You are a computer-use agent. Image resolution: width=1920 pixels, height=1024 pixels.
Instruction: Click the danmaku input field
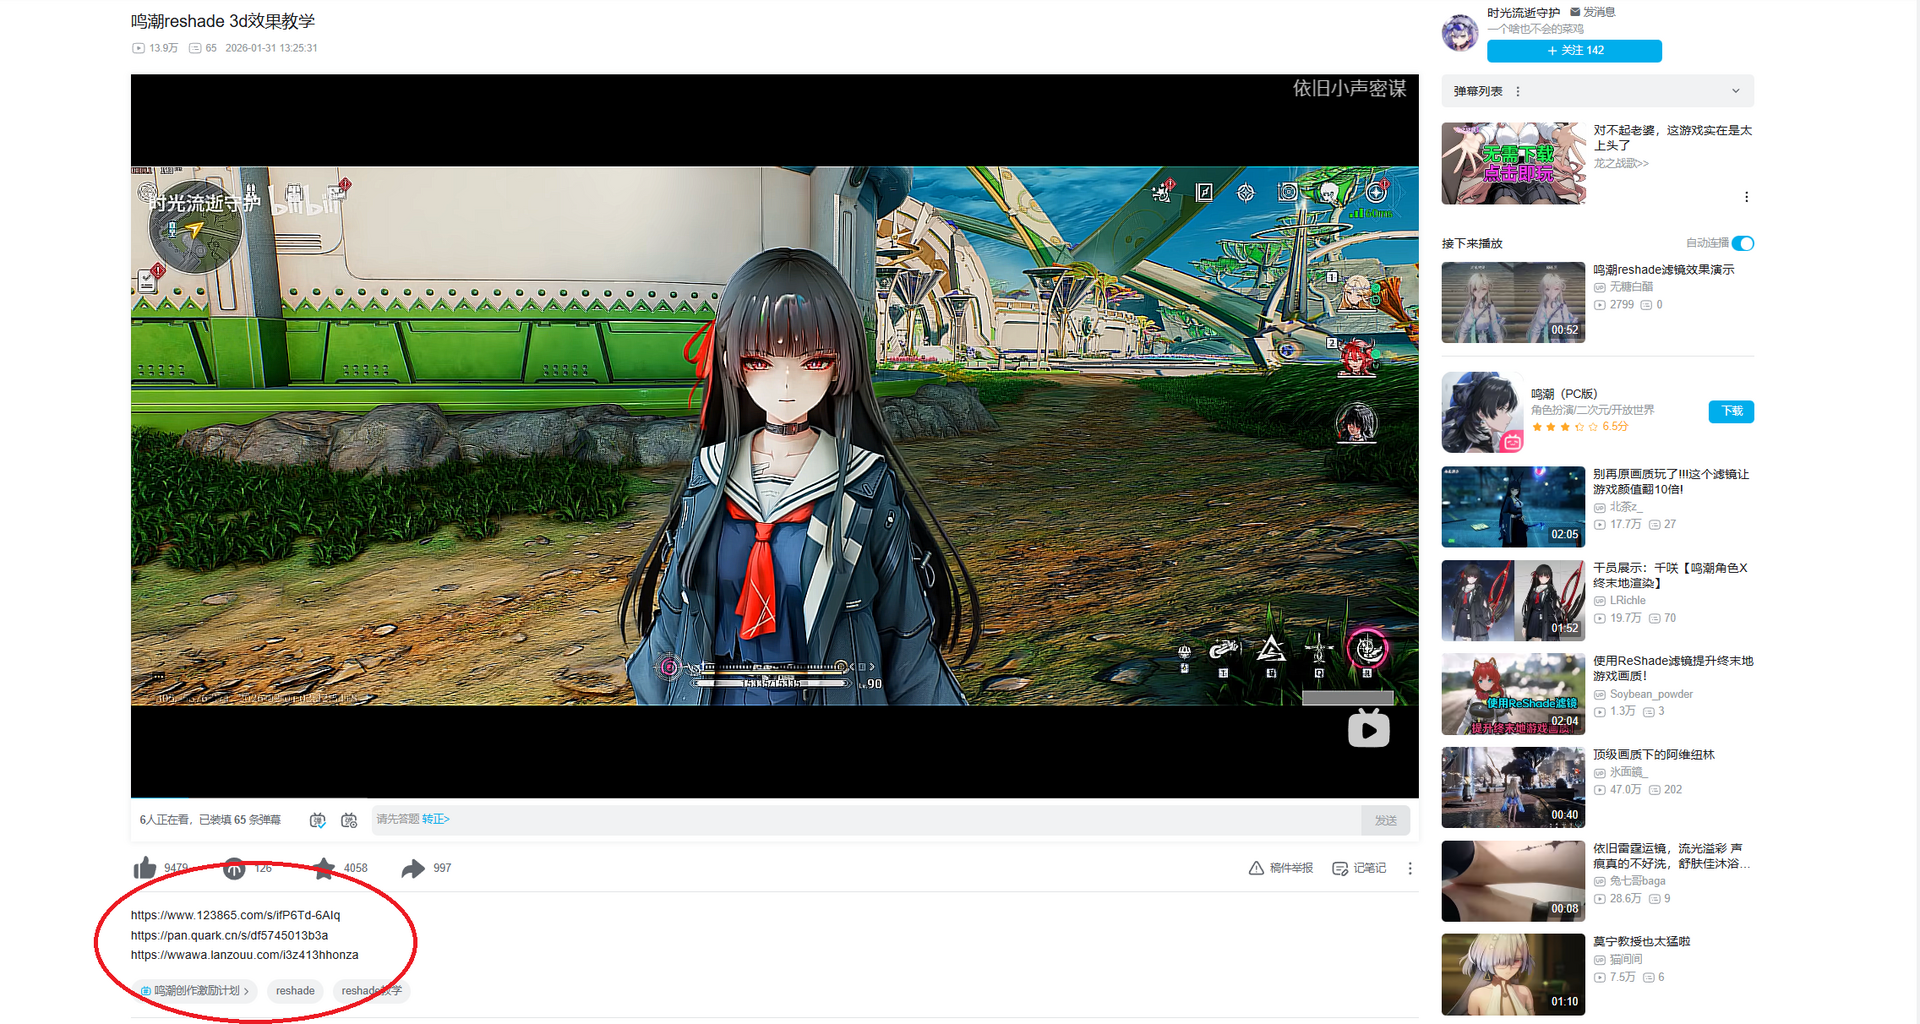point(866,820)
